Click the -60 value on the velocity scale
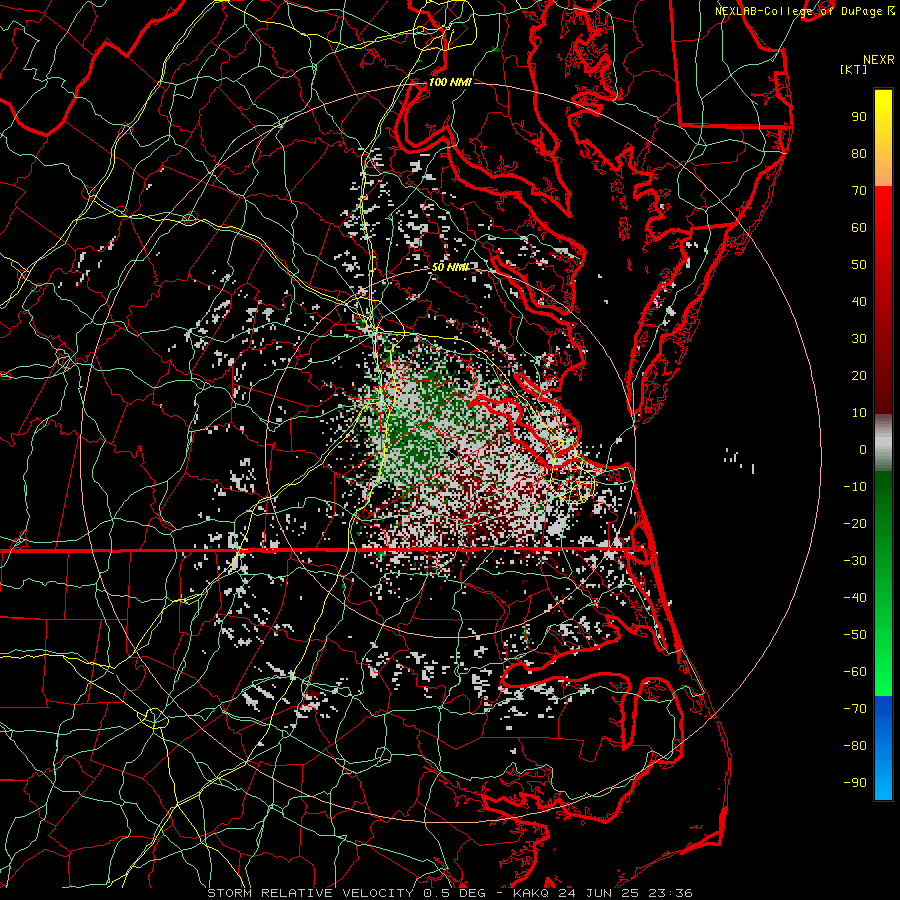900x900 pixels. point(855,672)
